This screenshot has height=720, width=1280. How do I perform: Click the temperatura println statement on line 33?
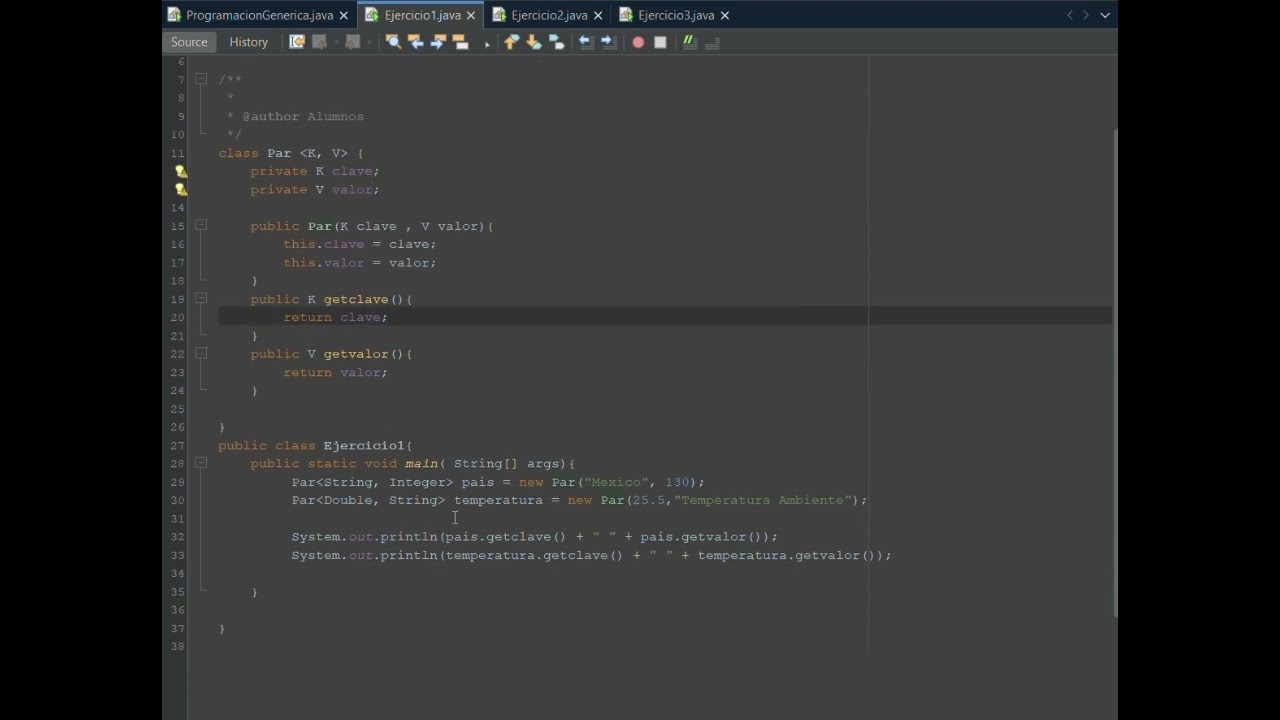[x=591, y=555]
